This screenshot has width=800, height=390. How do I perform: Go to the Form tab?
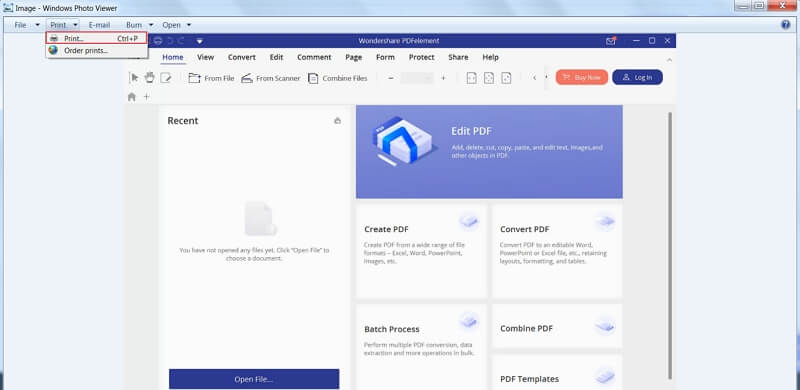[385, 57]
